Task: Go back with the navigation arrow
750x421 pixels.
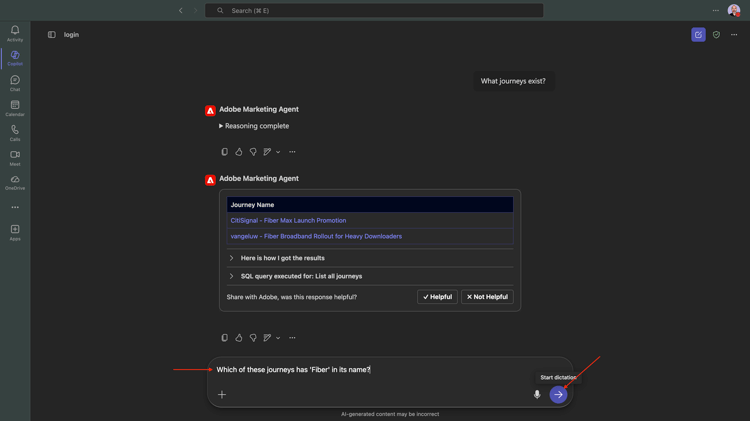Action: (181, 11)
